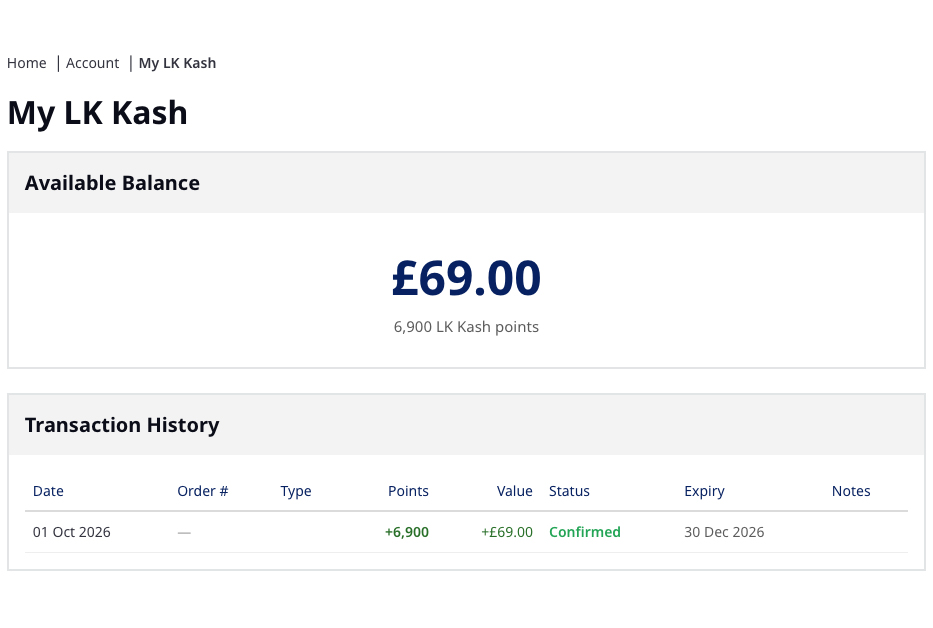Click the Confirmed status label
Screen dimensions: 933x628
[x=584, y=532]
